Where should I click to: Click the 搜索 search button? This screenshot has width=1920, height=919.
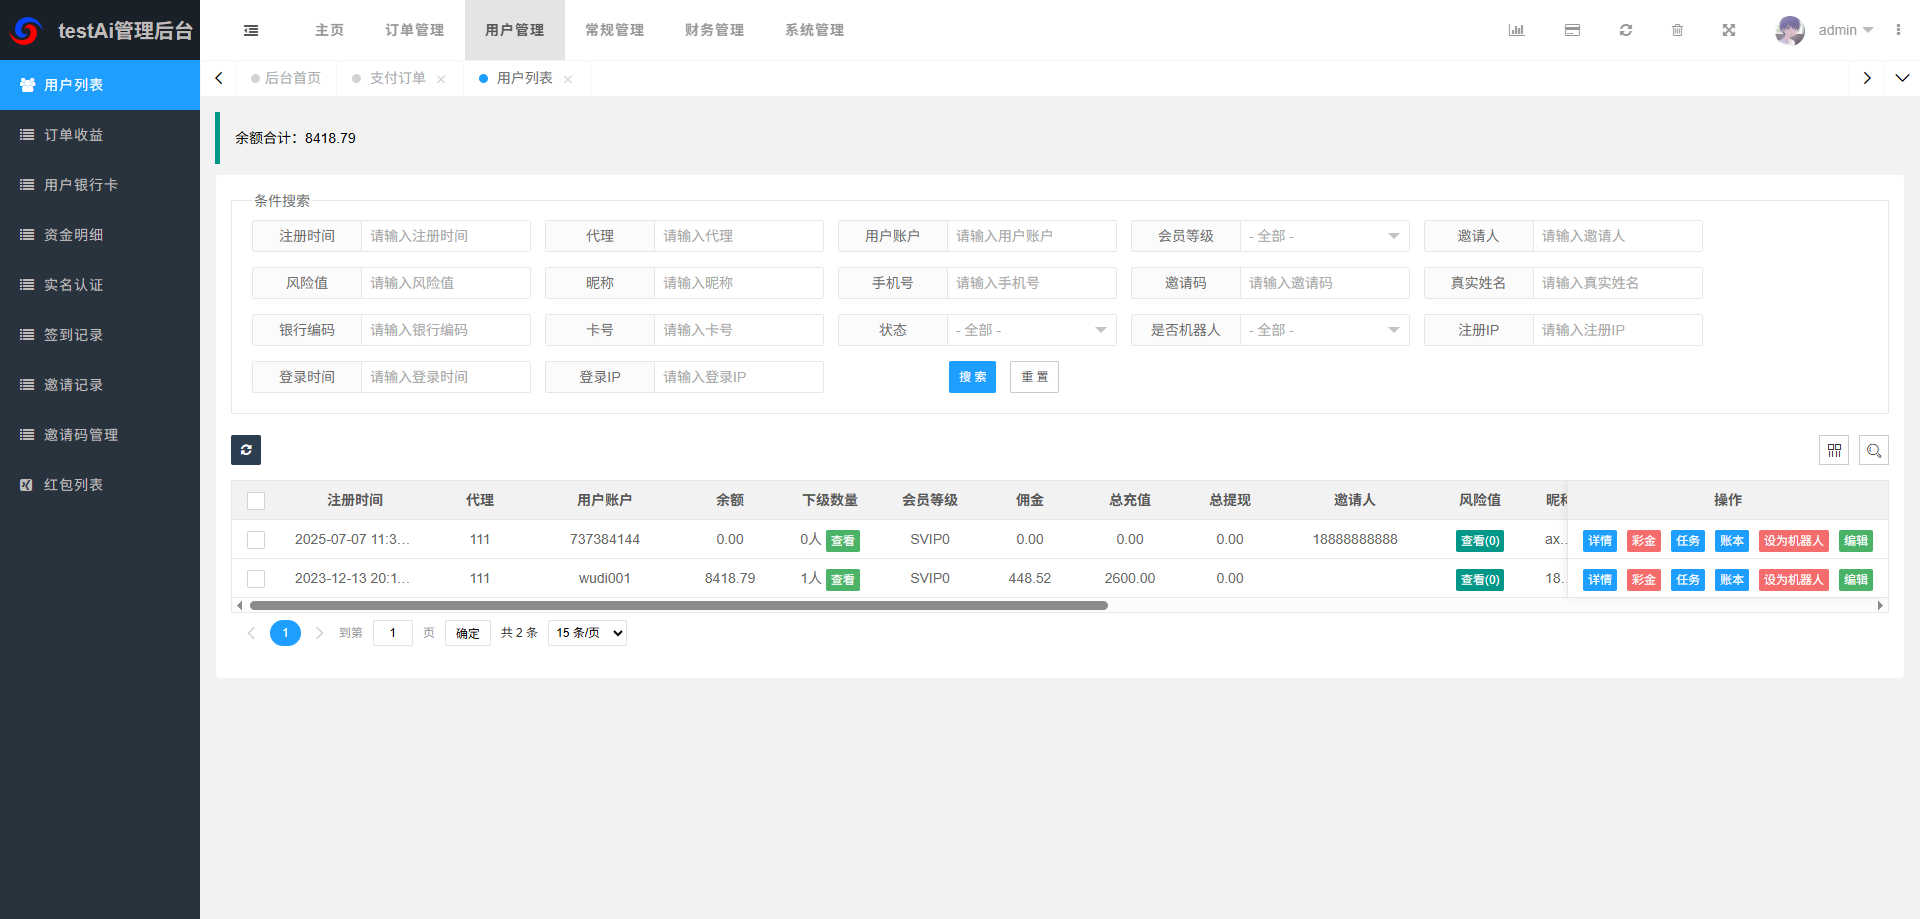971,377
